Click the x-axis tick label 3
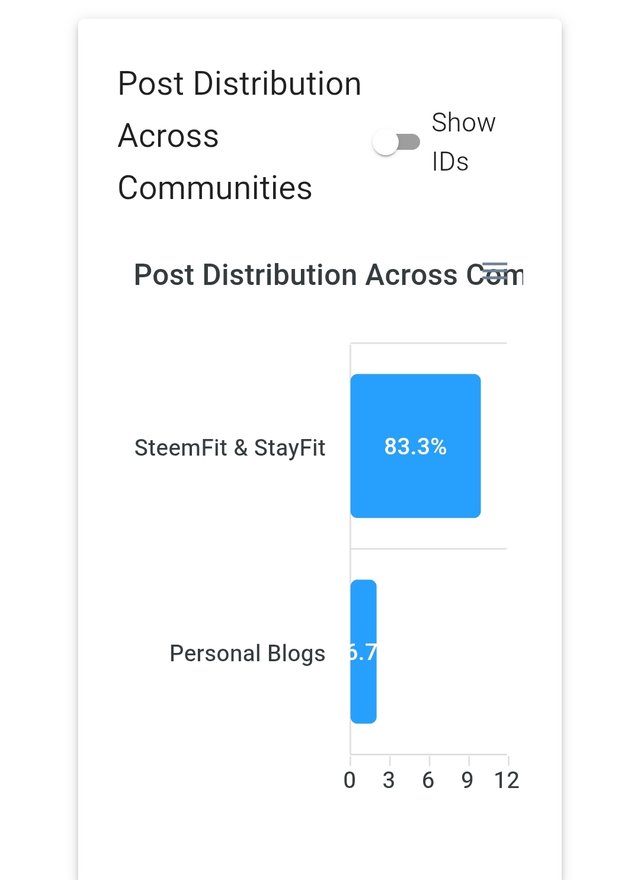 pyautogui.click(x=388, y=780)
